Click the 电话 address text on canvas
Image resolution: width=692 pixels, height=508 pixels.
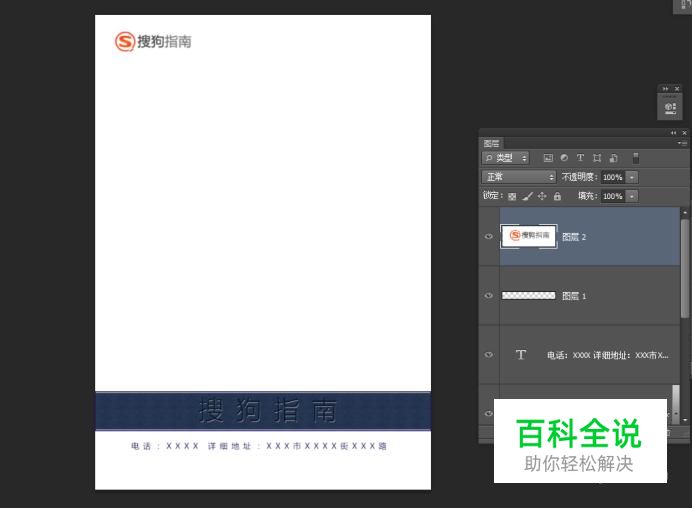point(259,446)
